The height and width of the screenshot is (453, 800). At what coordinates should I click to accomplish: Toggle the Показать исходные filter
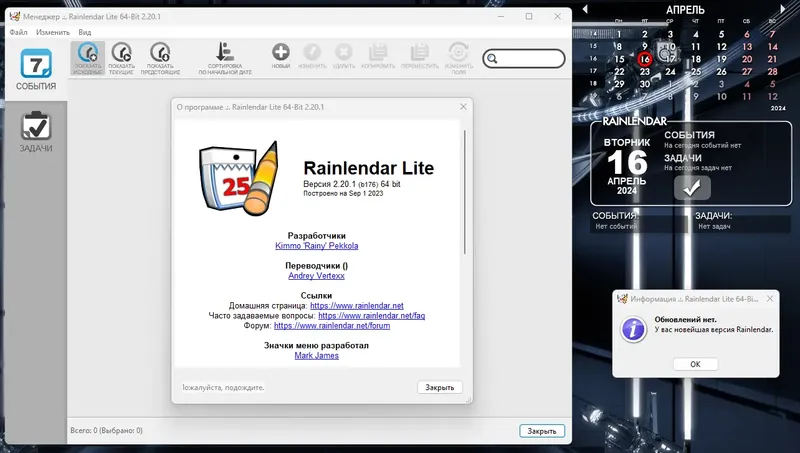tap(88, 58)
